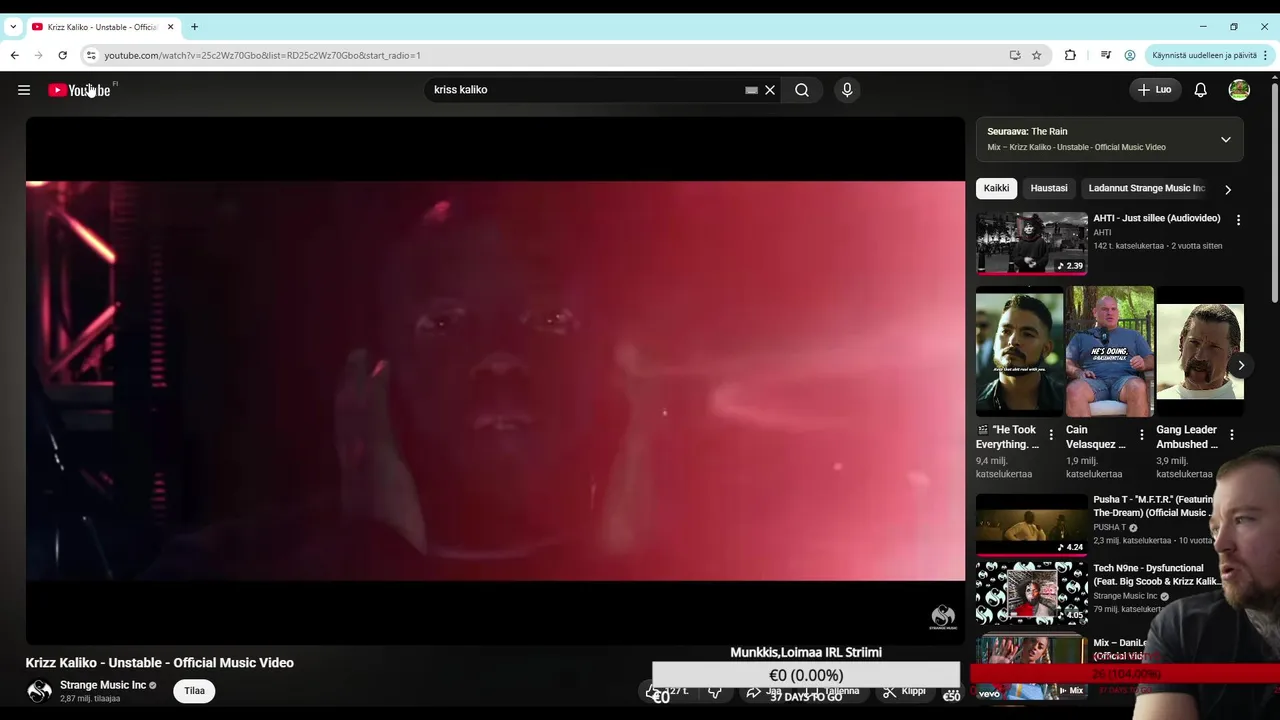Open the Luo create menu
1280x720 pixels.
click(x=1154, y=90)
